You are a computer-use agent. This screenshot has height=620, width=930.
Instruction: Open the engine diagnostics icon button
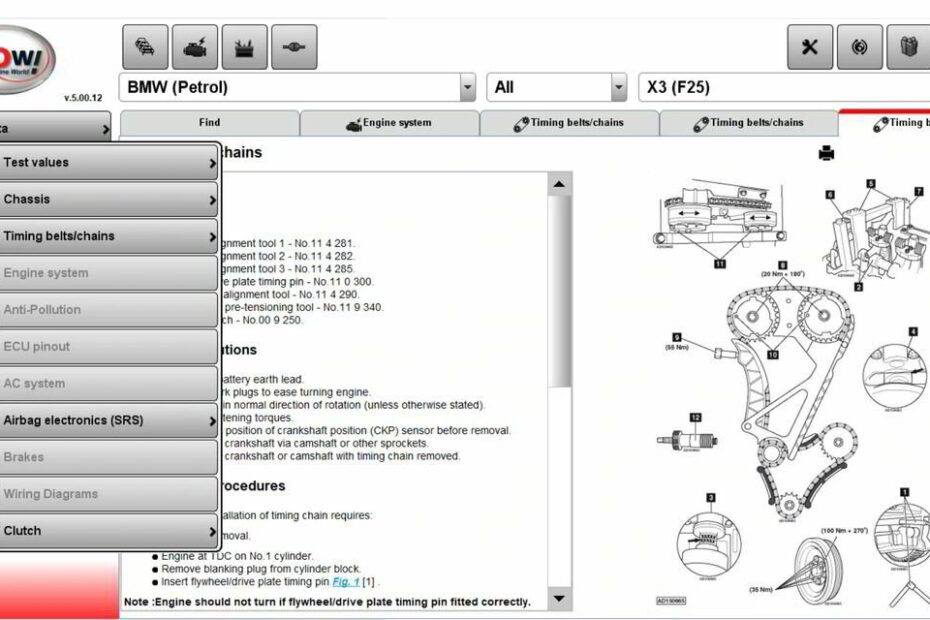195,47
